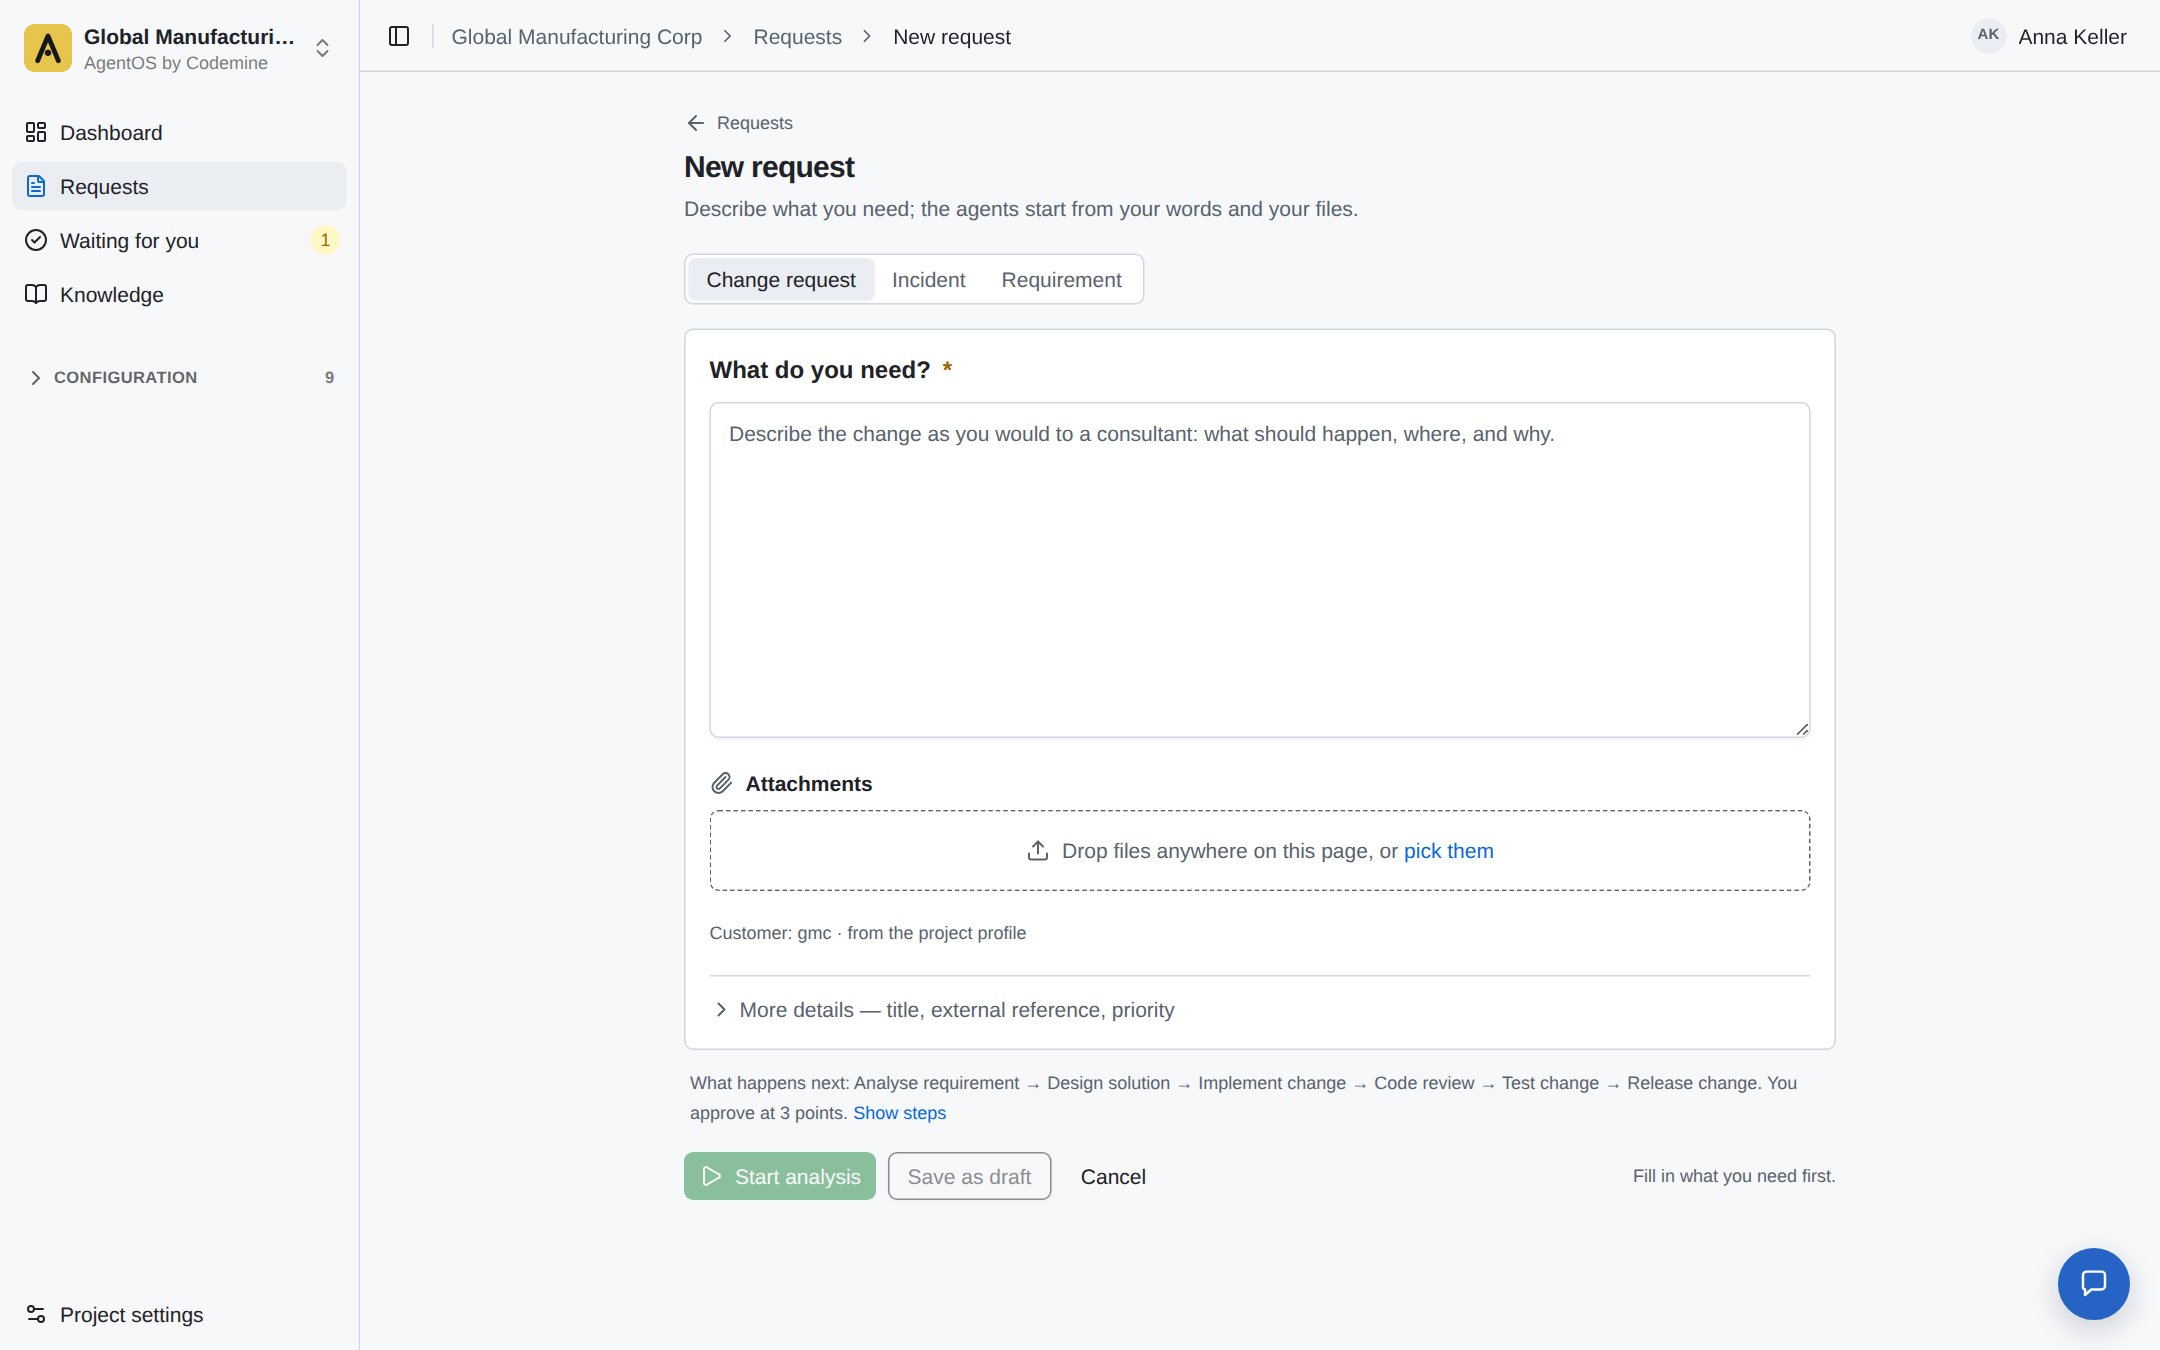Go back to Requests via arrow link
This screenshot has height=1350, width=2160.
pos(740,123)
